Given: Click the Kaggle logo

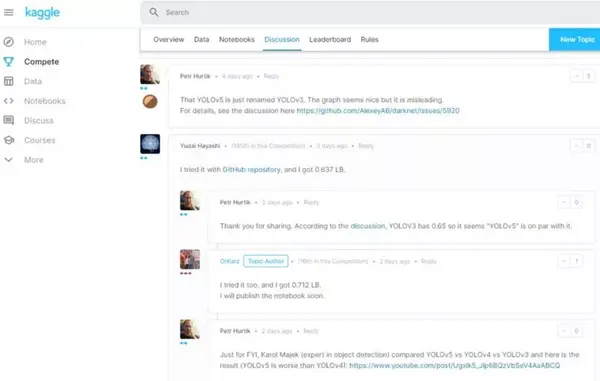Looking at the screenshot, I should (42, 12).
